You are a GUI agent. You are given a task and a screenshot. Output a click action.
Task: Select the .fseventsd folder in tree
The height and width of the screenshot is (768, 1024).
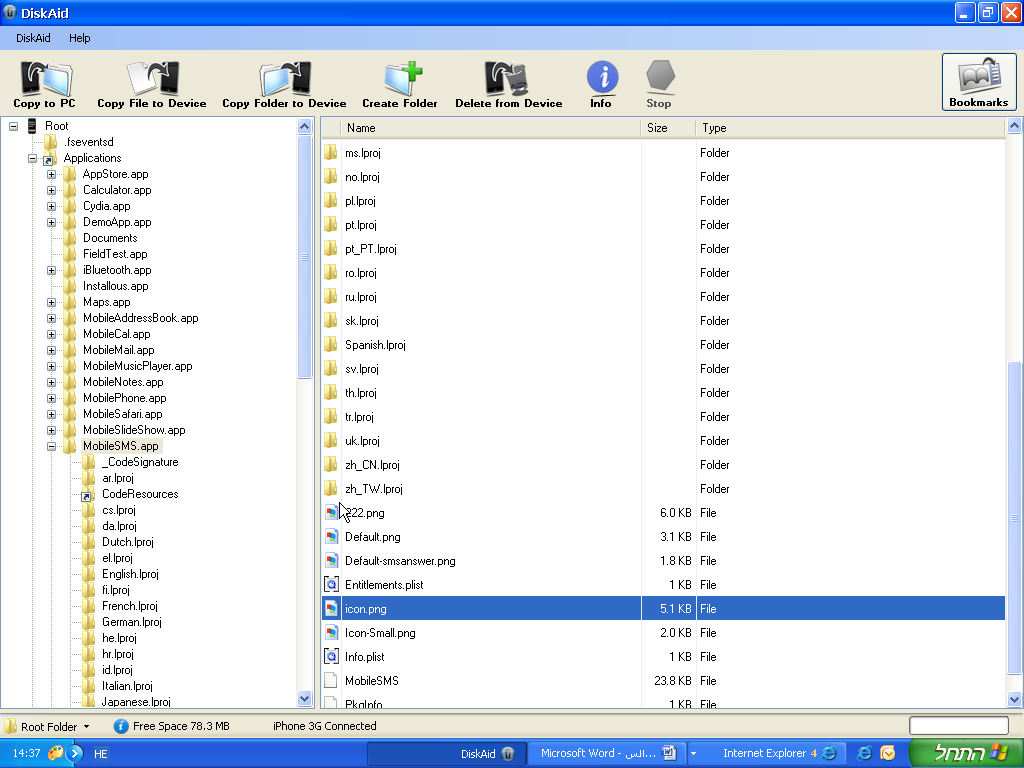[88, 142]
